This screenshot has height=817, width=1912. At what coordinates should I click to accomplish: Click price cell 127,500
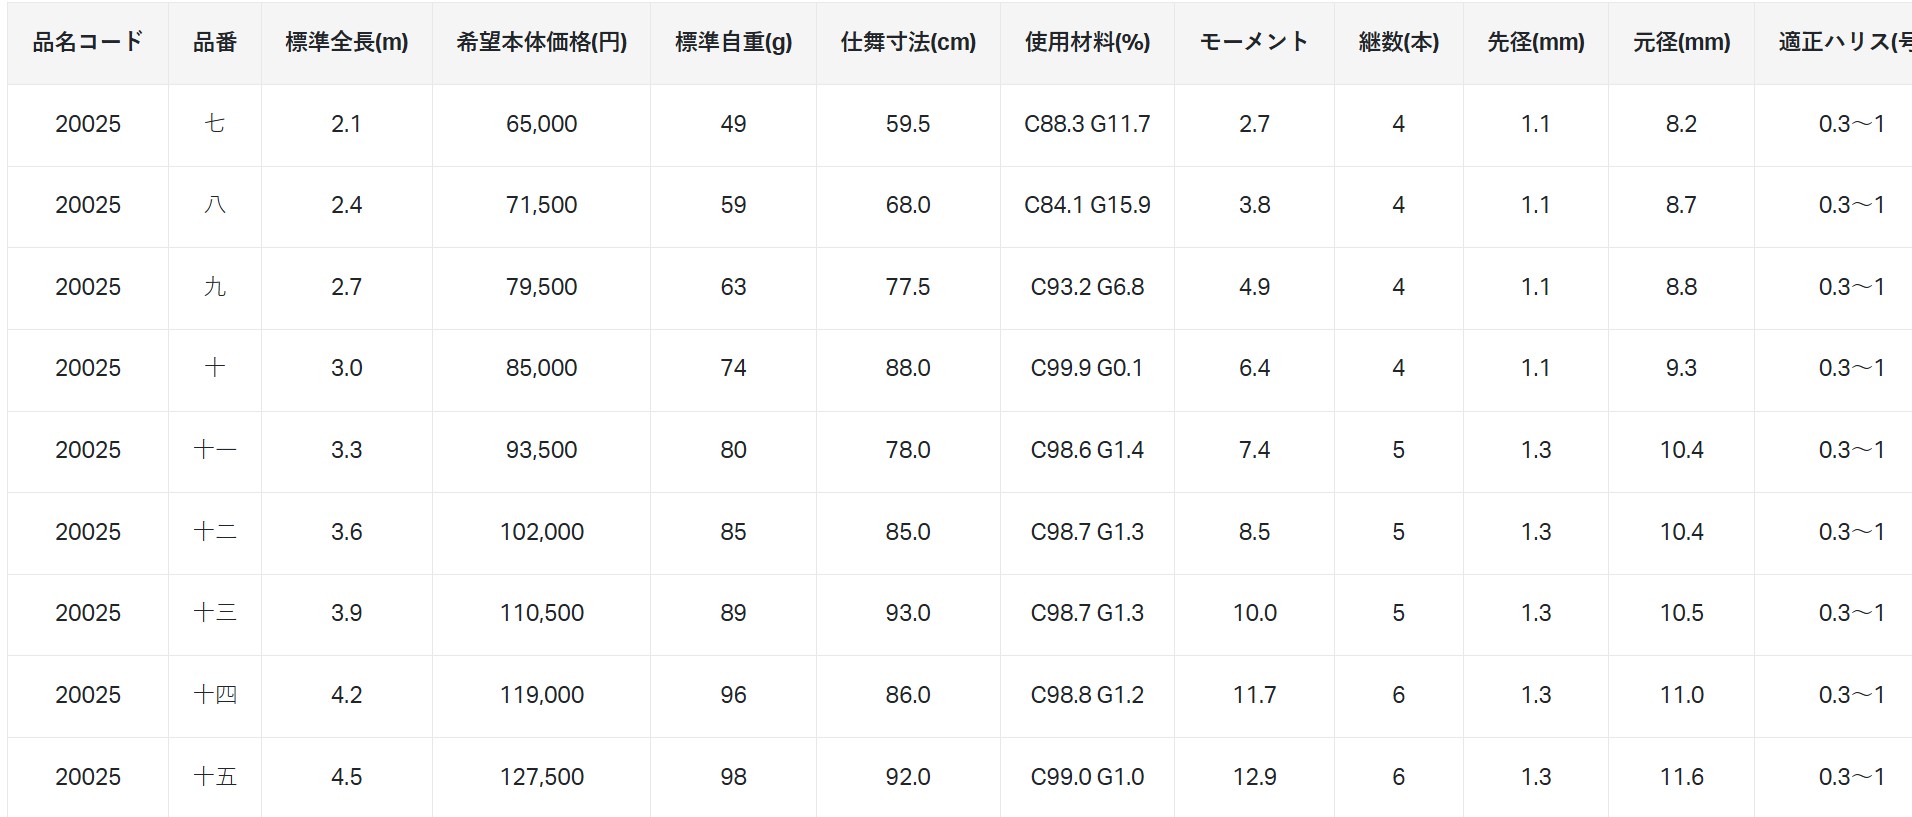[542, 777]
